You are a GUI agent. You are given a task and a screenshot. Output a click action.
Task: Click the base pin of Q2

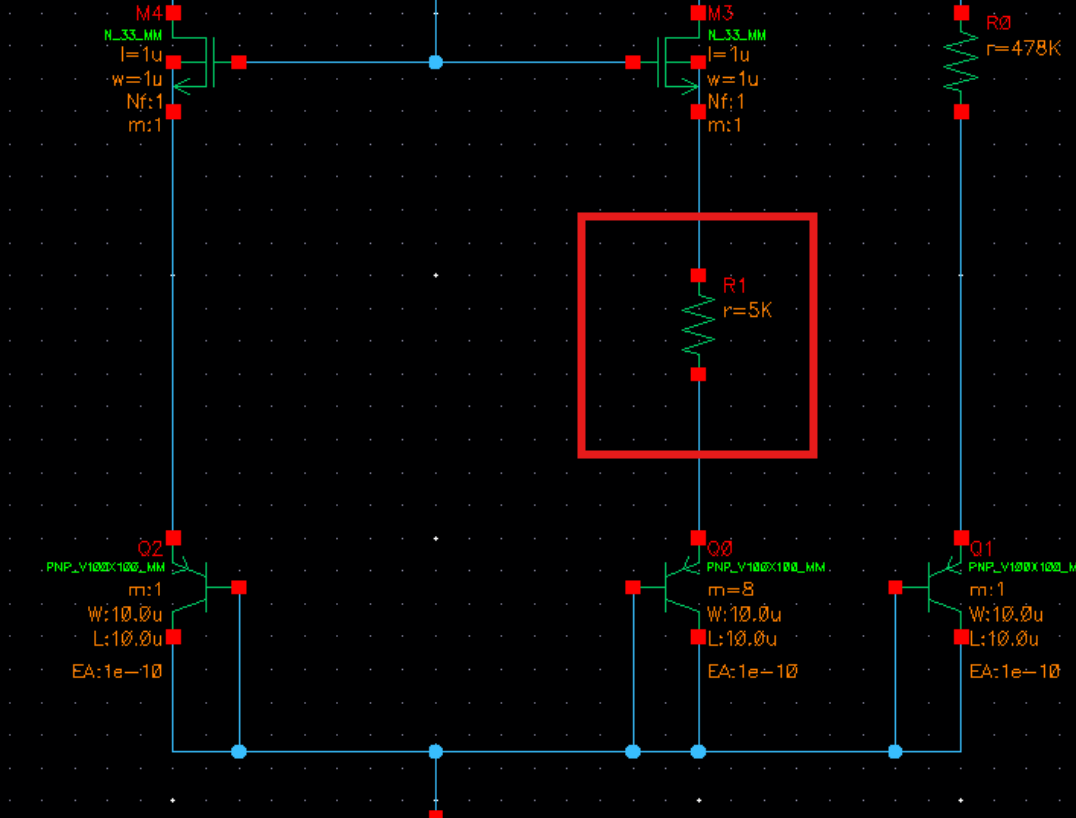[239, 587]
